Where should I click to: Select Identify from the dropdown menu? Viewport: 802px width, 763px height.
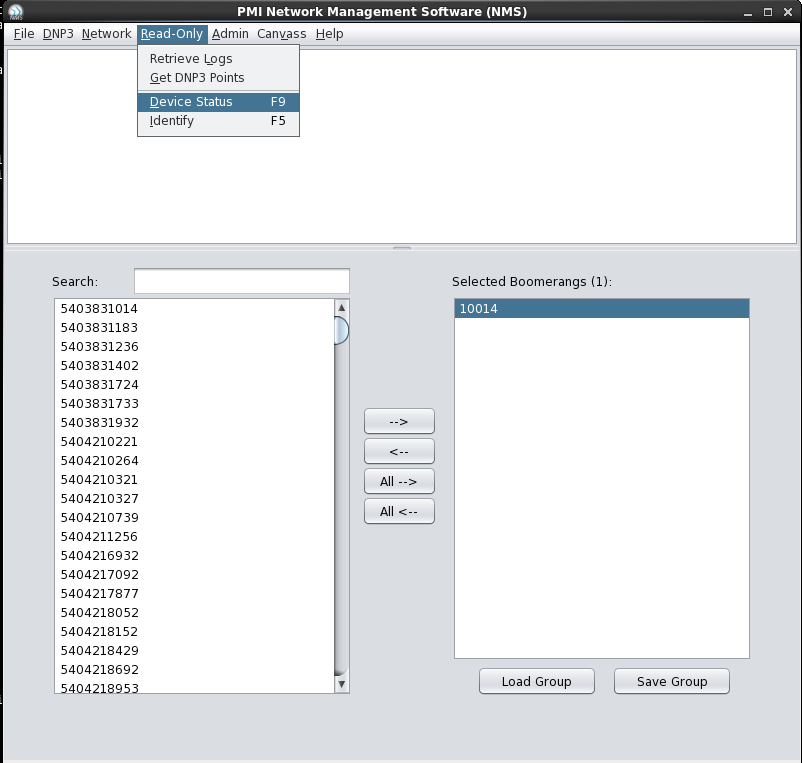(x=172, y=121)
